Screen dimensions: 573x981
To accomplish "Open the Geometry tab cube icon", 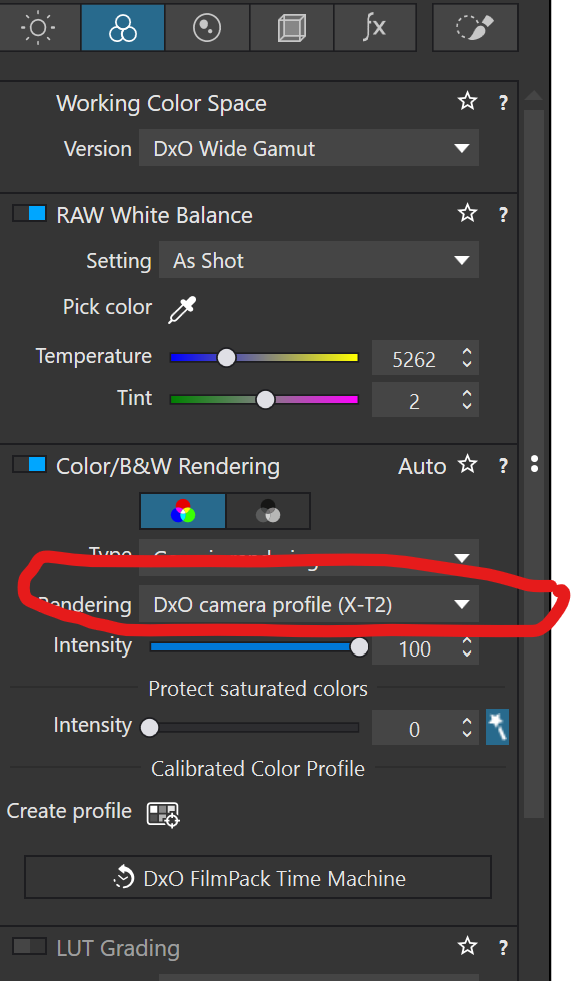I will [292, 28].
